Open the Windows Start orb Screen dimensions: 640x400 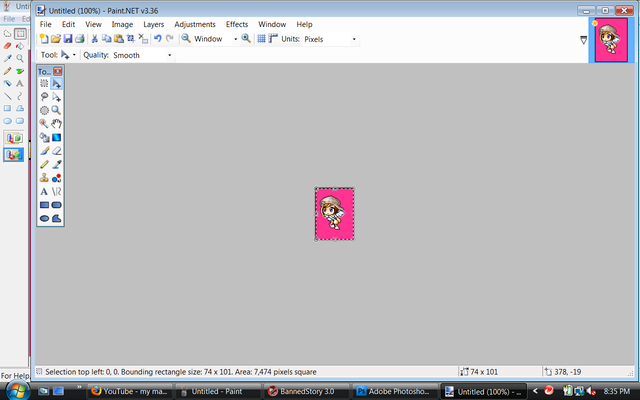click(x=17, y=390)
